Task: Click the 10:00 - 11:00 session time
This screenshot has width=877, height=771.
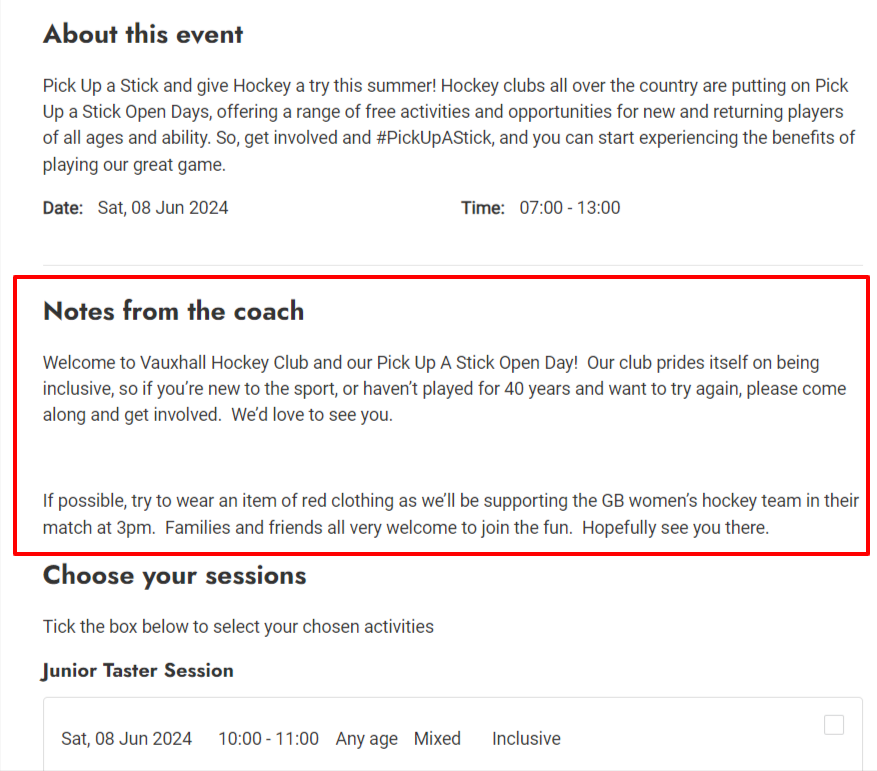Action: [x=268, y=739]
